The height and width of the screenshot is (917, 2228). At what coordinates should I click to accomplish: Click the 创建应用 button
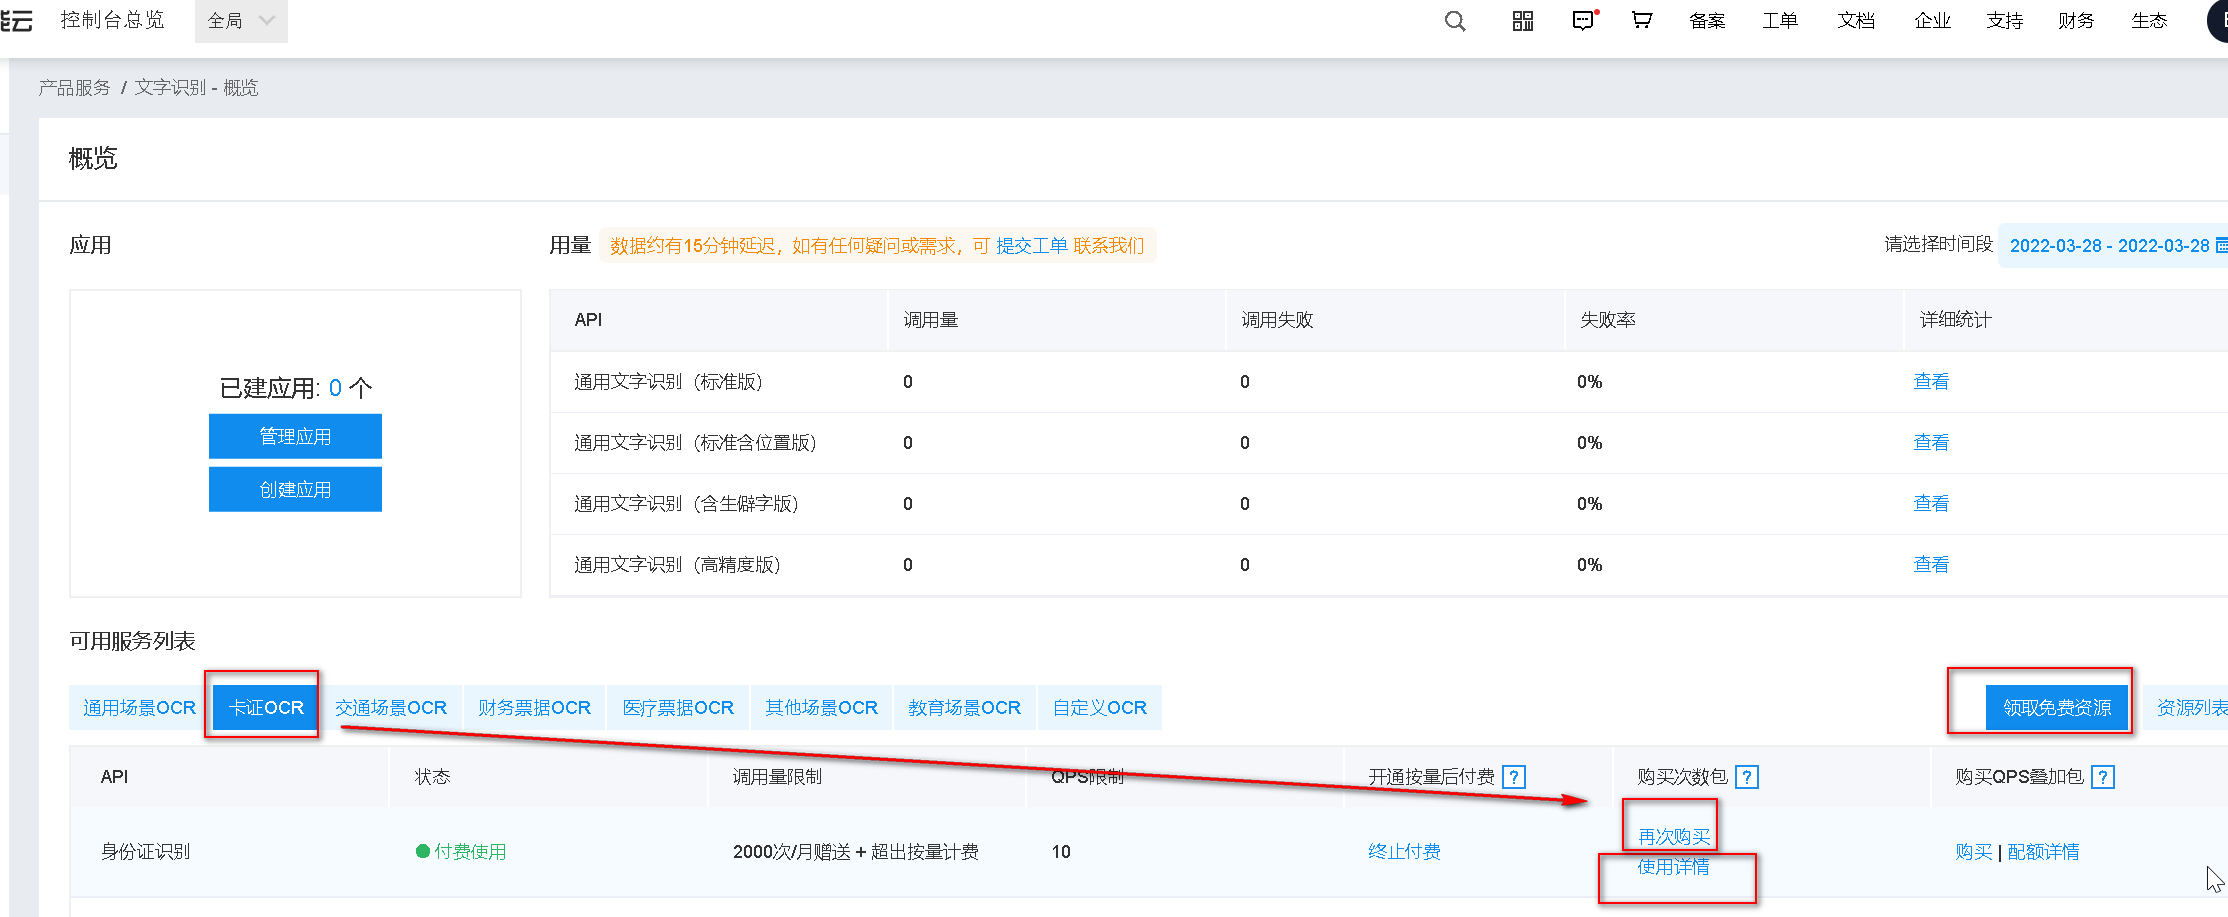point(295,490)
